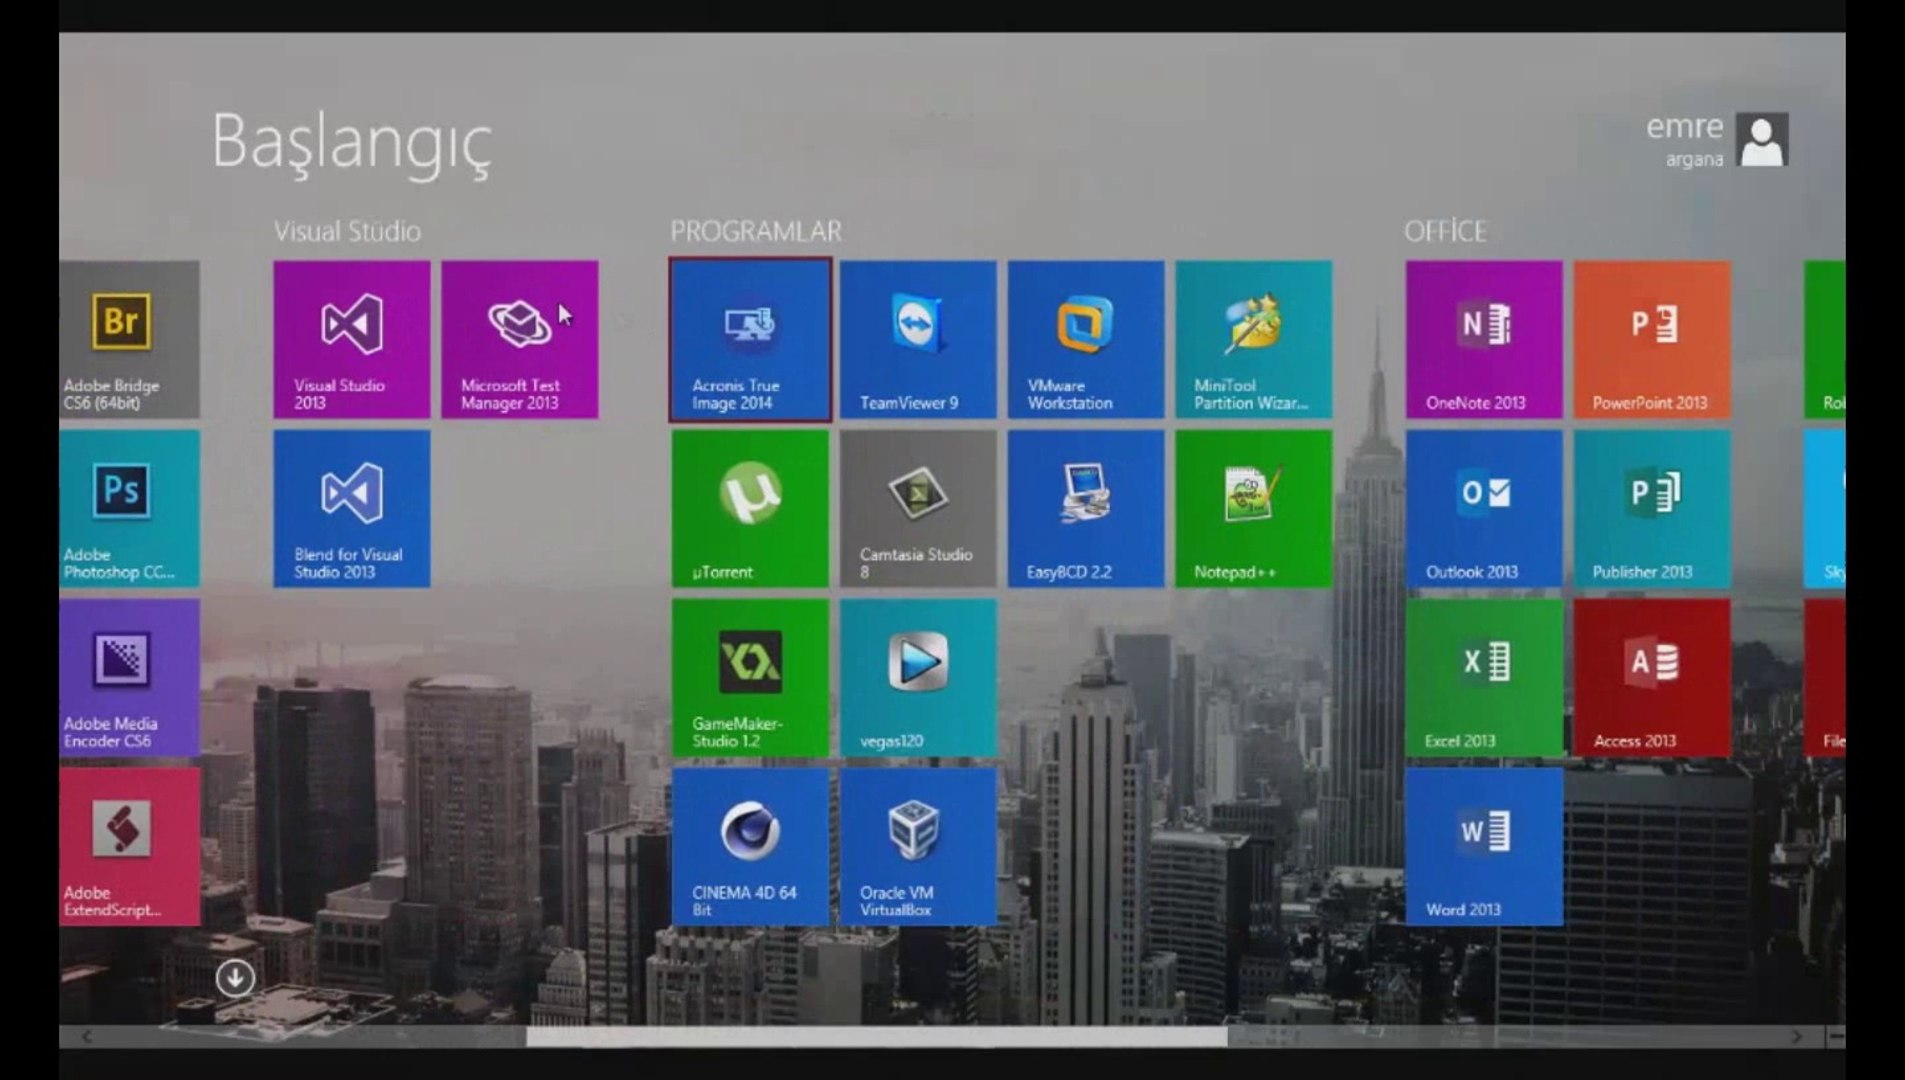Click the horizontal scrollbar thumb
This screenshot has width=1905, height=1080.
click(x=877, y=1037)
